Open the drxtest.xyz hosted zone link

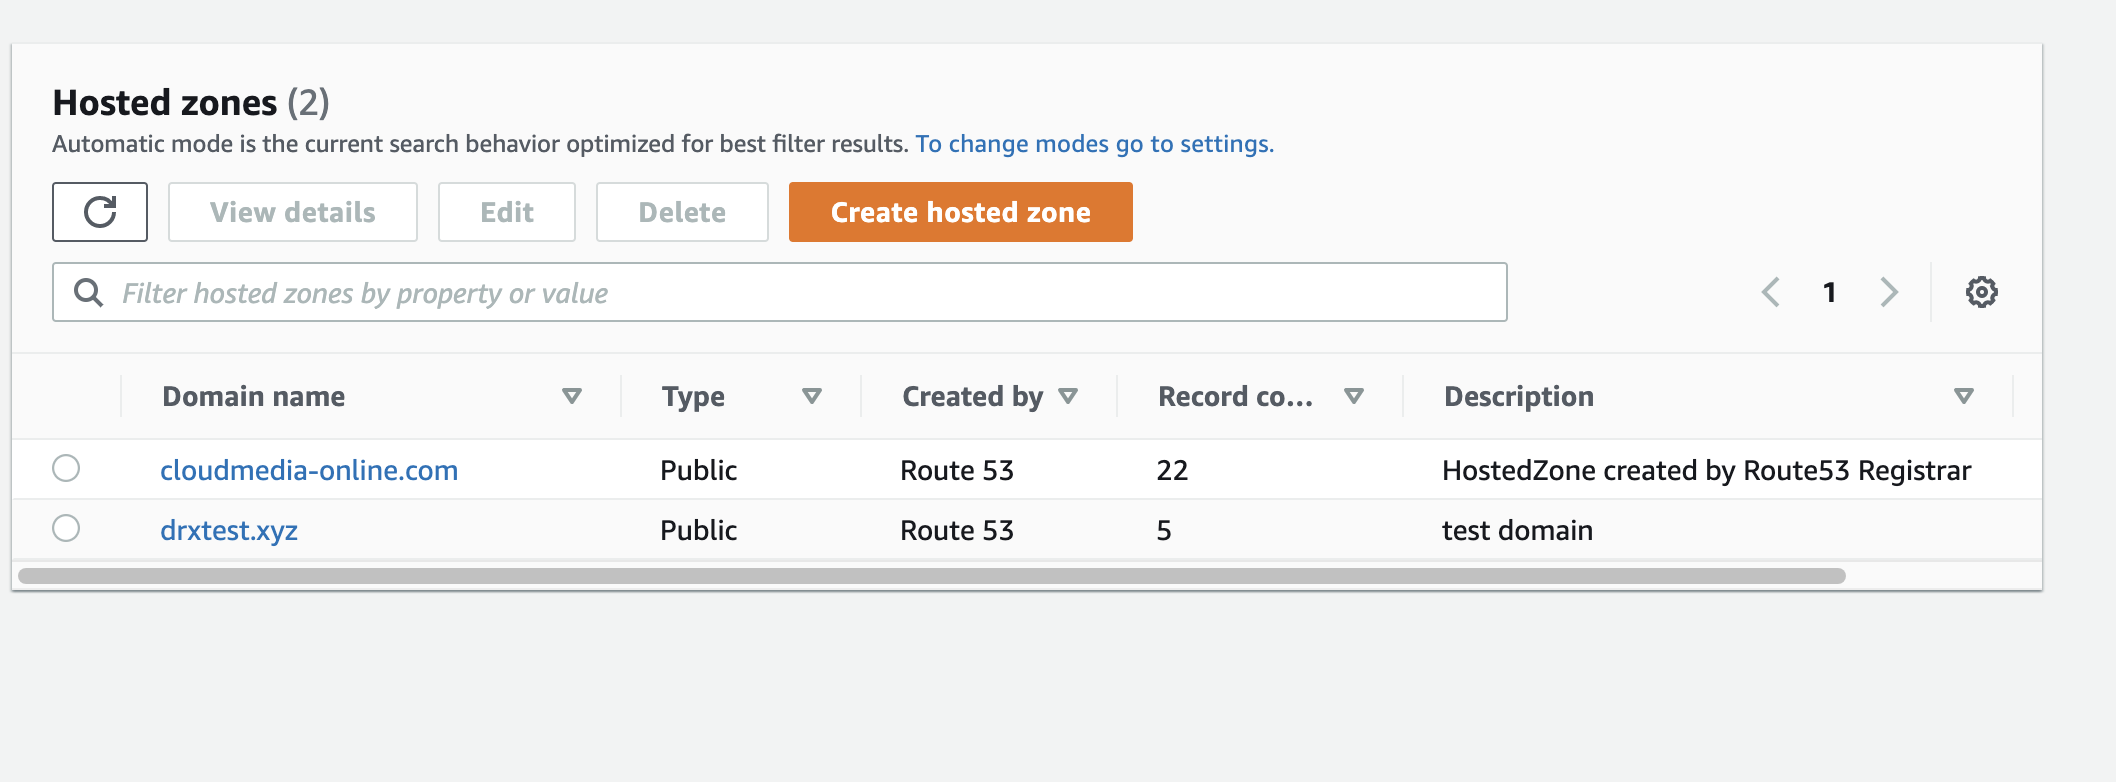(229, 530)
